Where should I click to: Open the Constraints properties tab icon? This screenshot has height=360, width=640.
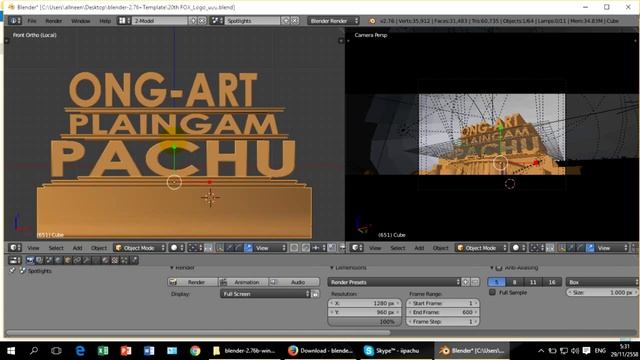[77, 260]
